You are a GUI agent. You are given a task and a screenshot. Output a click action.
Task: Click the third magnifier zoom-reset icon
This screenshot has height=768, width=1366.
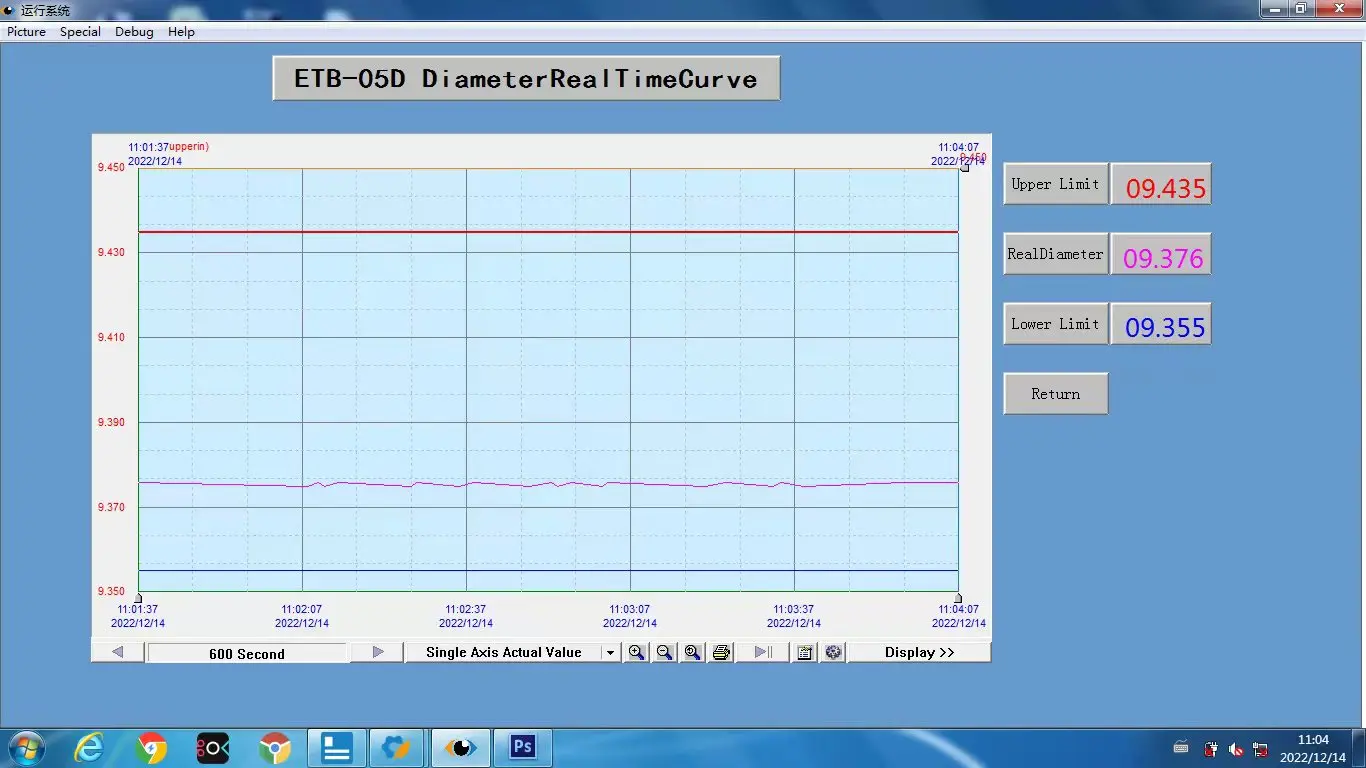click(x=692, y=652)
